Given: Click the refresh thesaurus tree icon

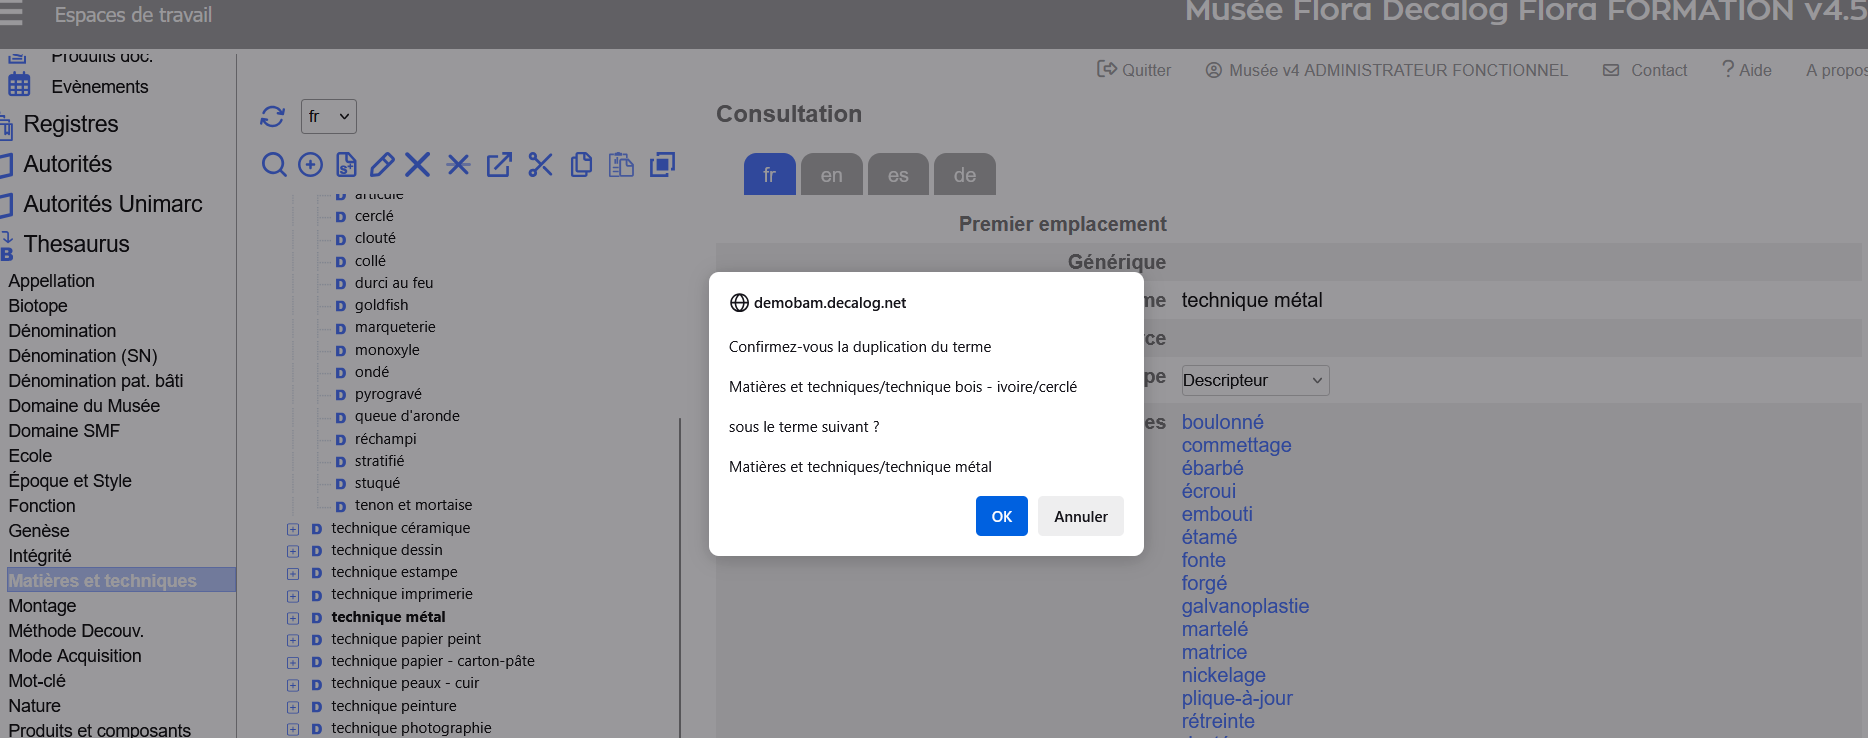Looking at the screenshot, I should pyautogui.click(x=272, y=117).
